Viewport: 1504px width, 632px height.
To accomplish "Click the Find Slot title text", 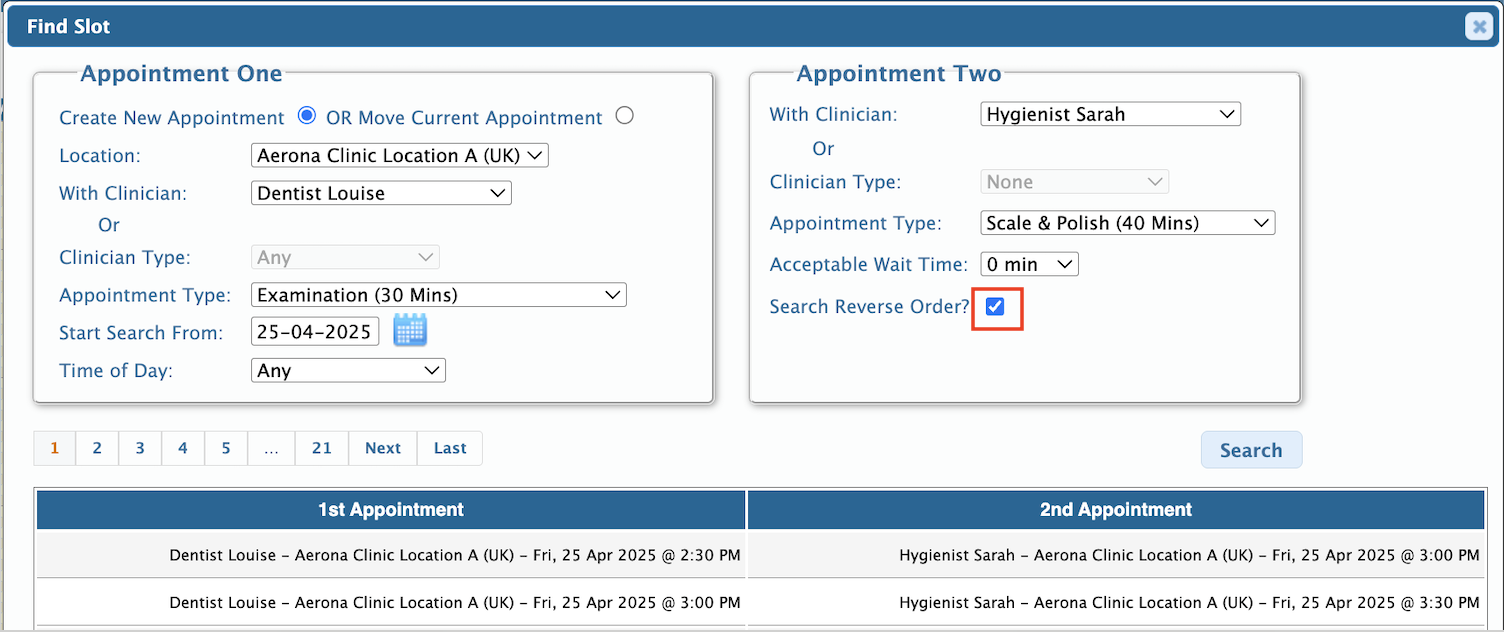I will (69, 27).
